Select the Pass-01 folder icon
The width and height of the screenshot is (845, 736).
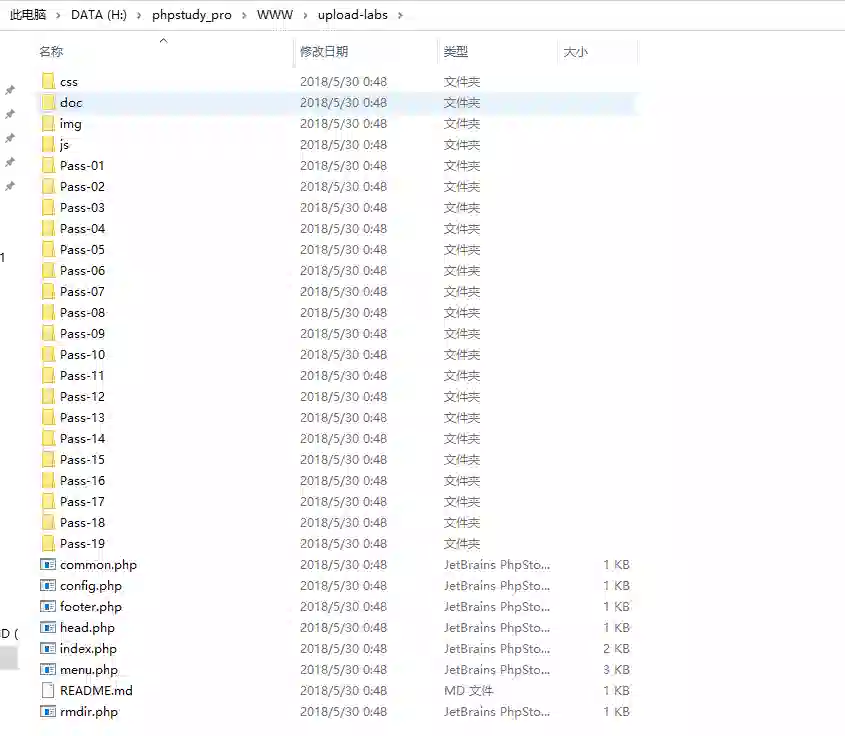(x=48, y=165)
